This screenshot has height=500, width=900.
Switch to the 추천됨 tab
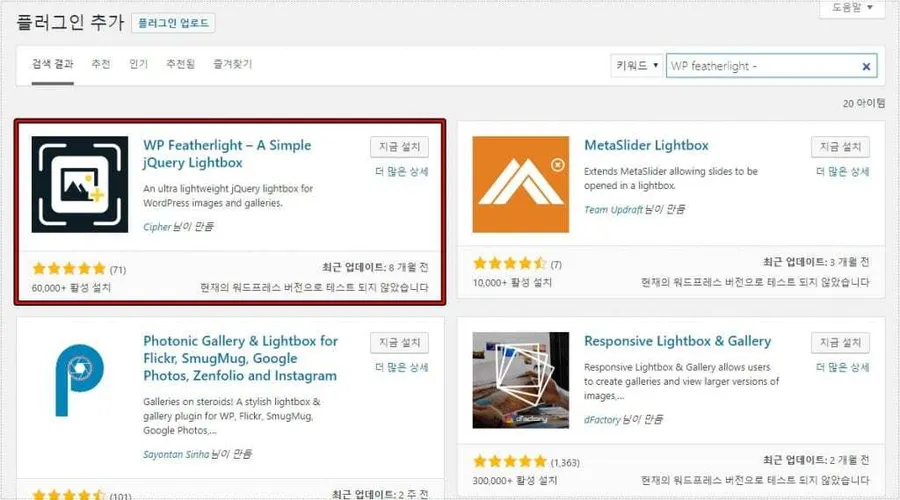(180, 64)
